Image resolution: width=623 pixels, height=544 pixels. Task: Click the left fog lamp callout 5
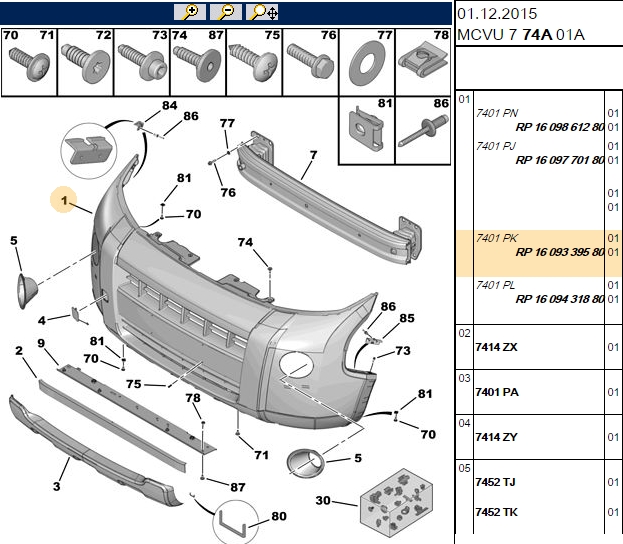[x=14, y=240]
